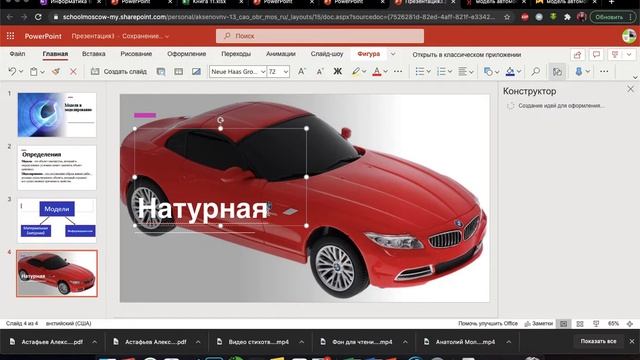
Task: Switch to the Переходы tab
Action: 236,54
